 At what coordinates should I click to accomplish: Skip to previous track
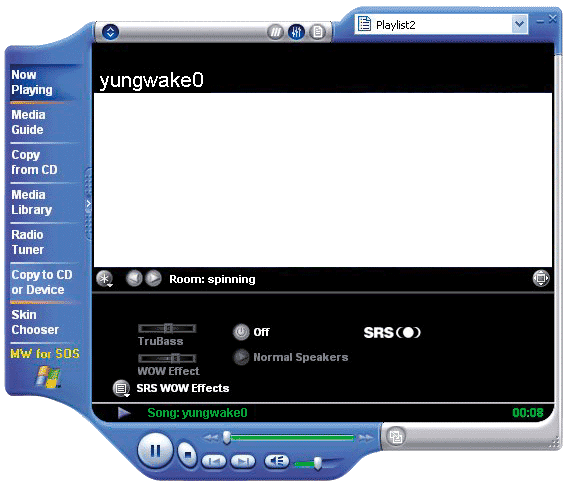pyautogui.click(x=214, y=461)
